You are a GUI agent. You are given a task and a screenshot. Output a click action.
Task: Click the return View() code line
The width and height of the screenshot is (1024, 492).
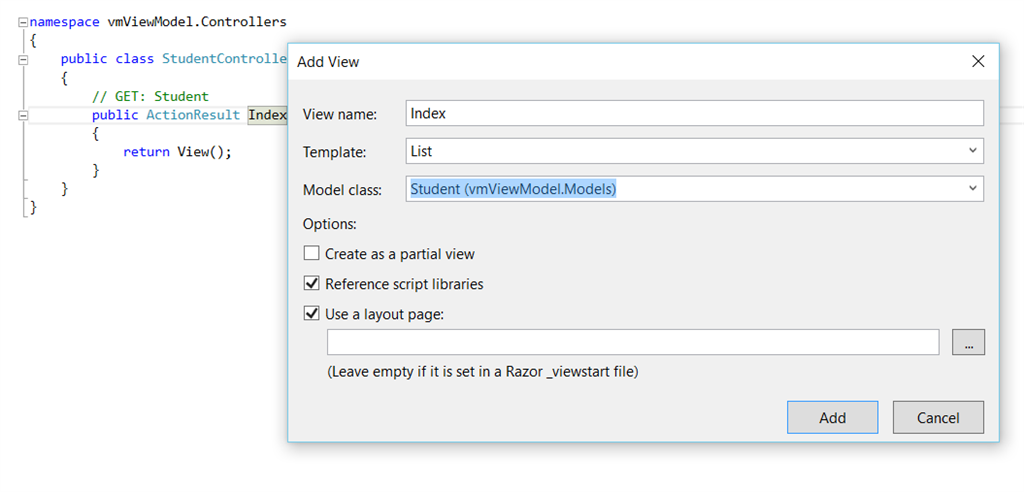pos(176,152)
